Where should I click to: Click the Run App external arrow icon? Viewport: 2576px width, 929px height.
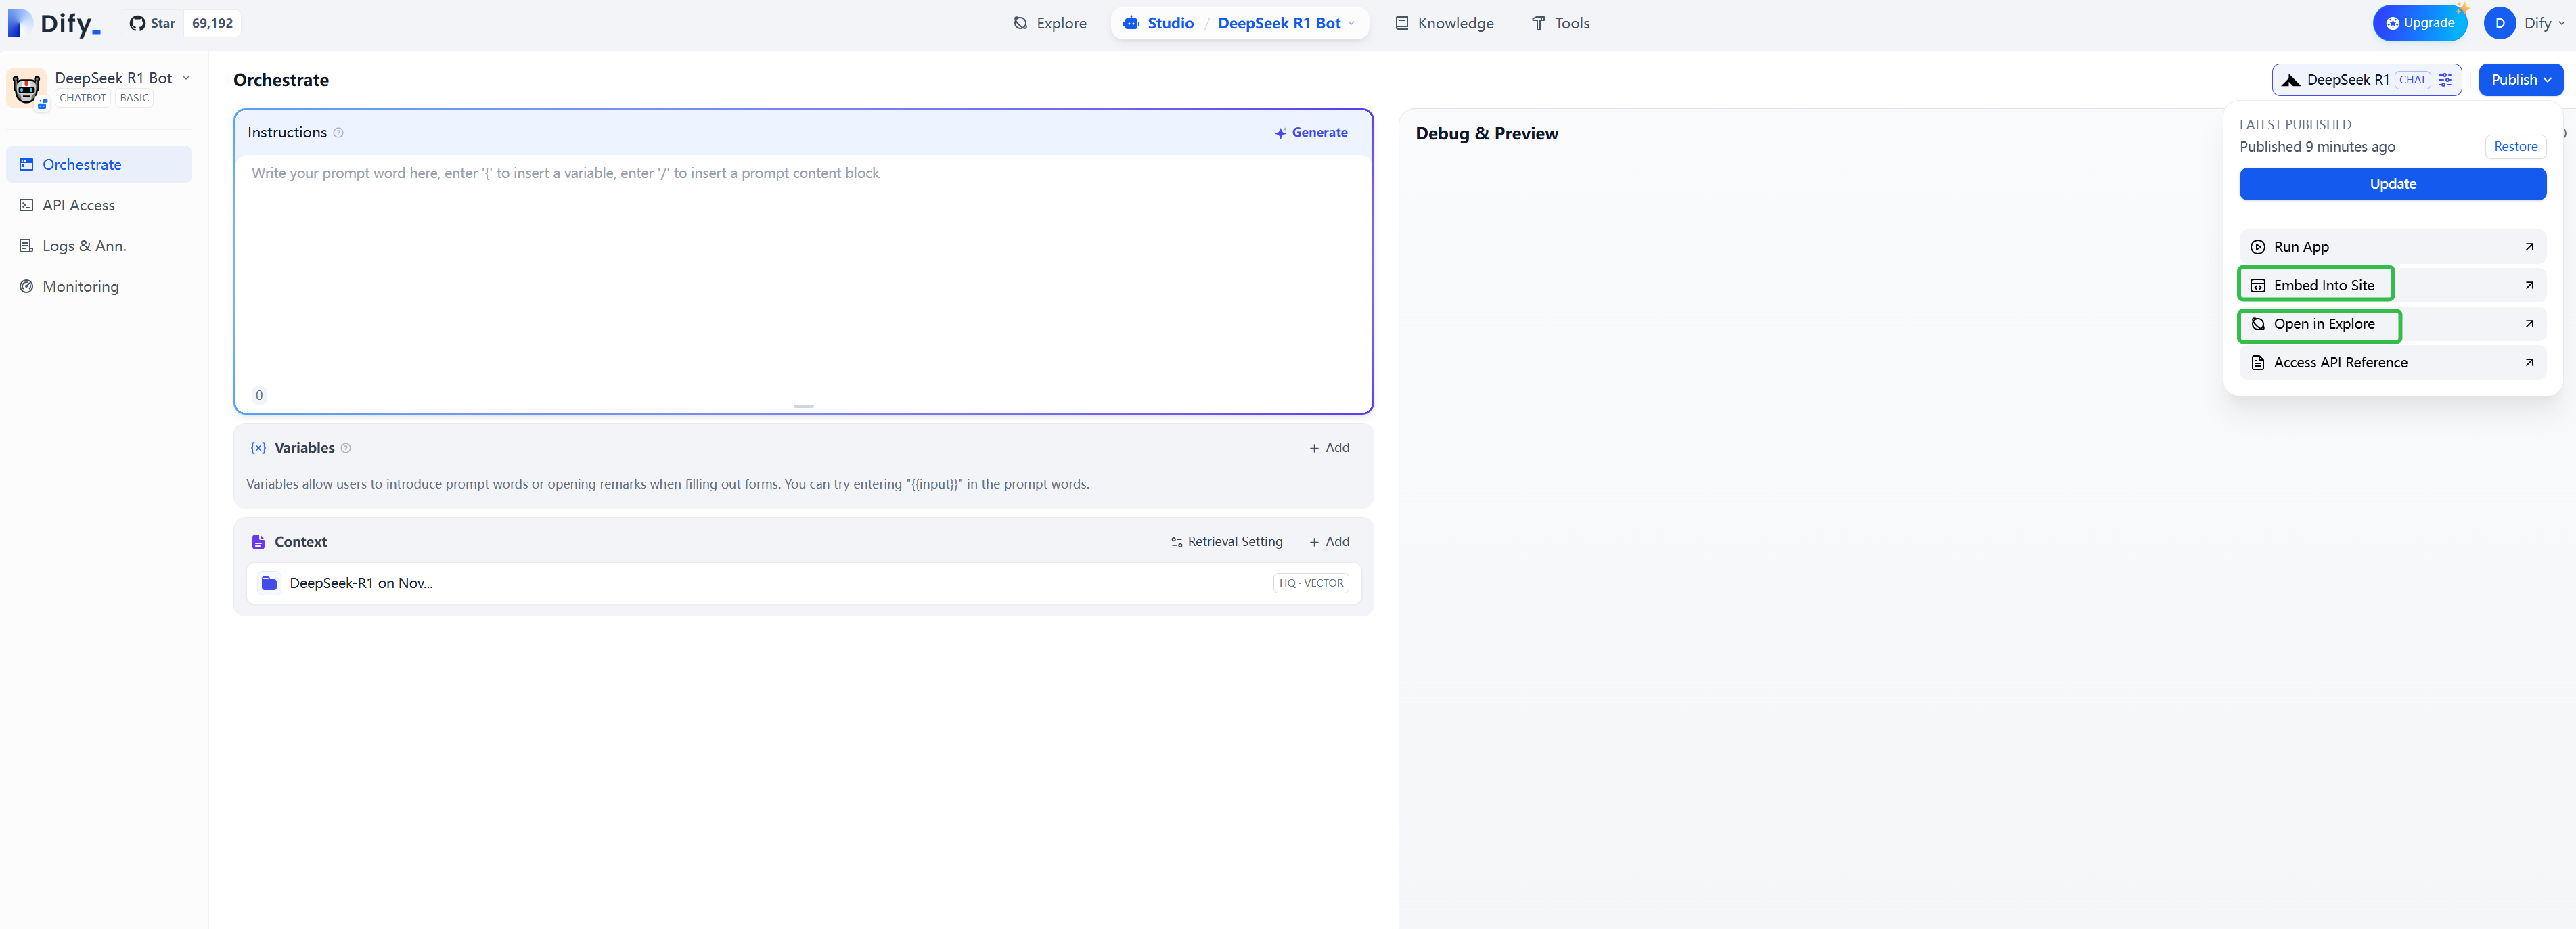click(x=2528, y=247)
